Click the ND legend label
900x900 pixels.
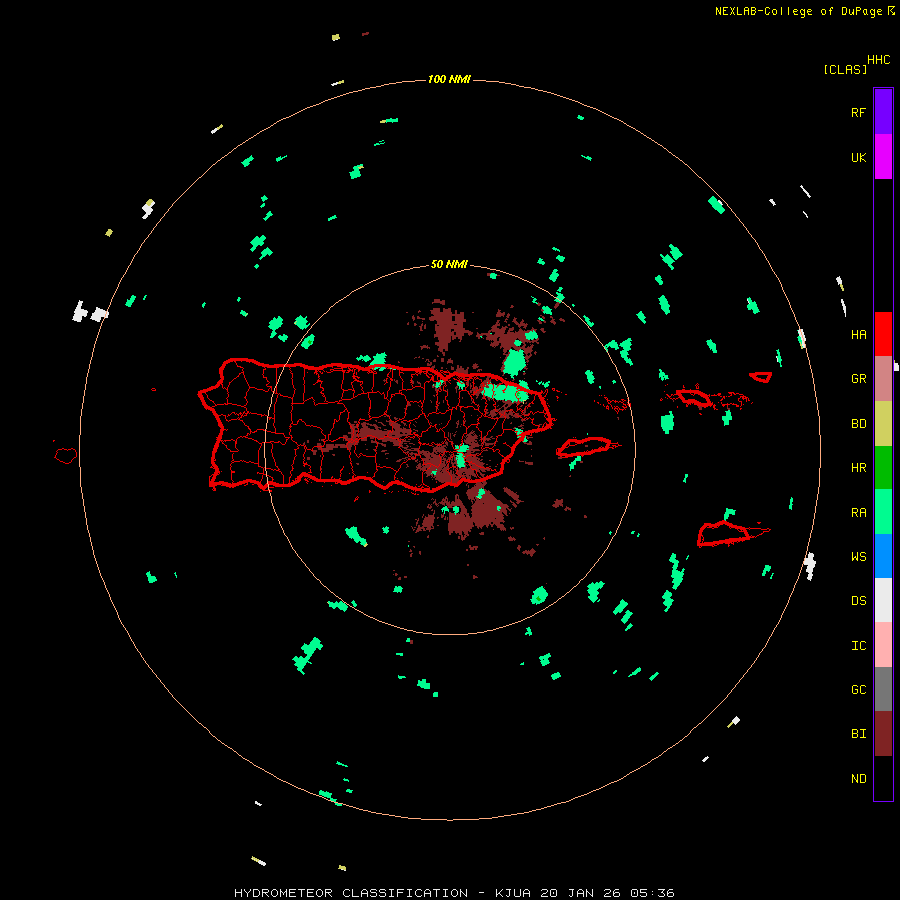(x=858, y=779)
